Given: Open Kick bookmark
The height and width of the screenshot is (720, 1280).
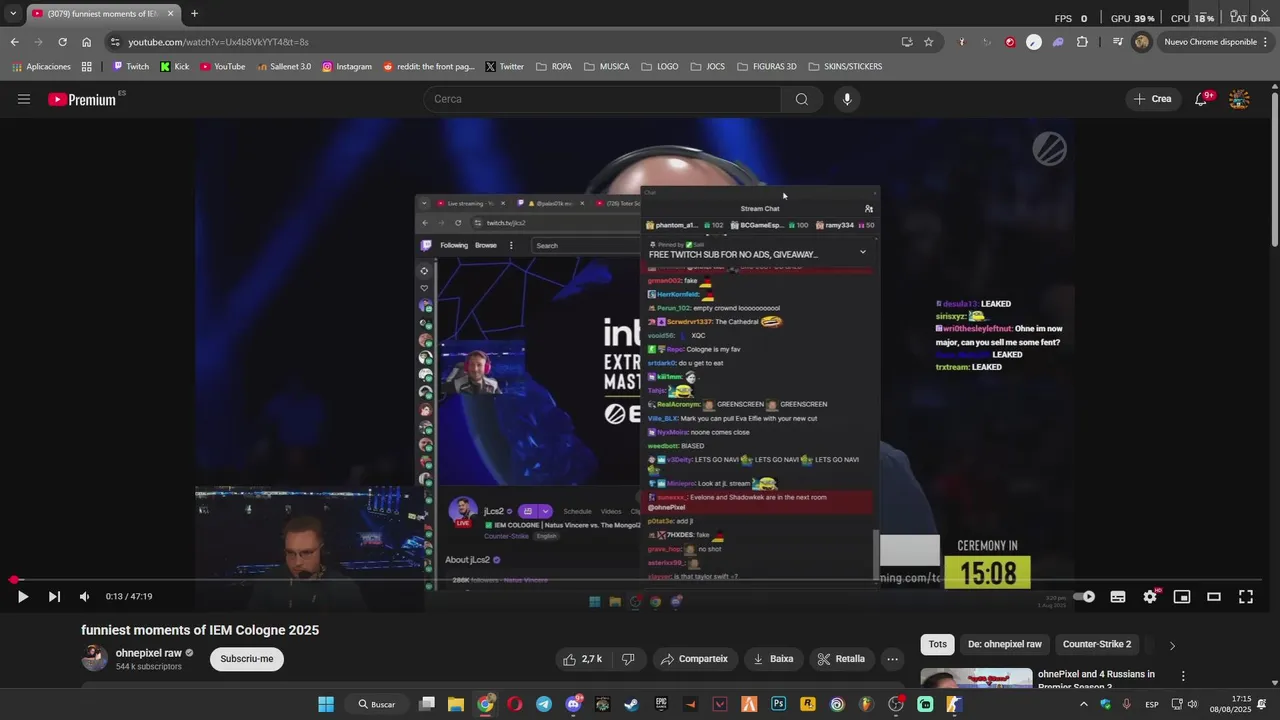Looking at the screenshot, I should pos(175,67).
